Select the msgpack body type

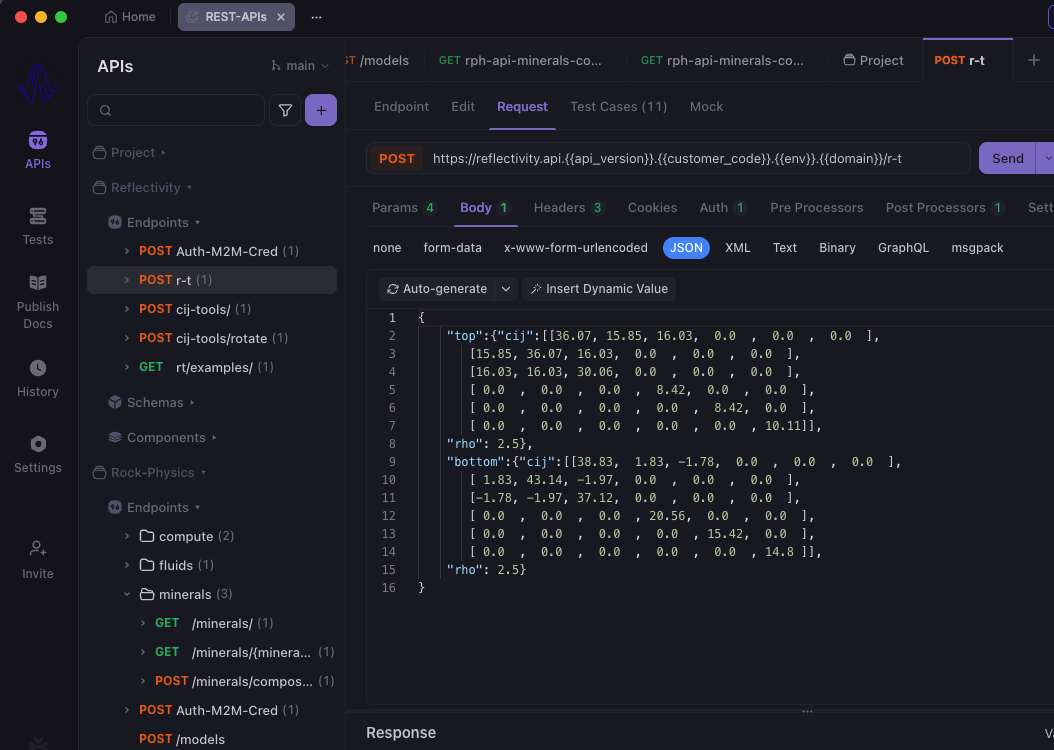(x=977, y=248)
